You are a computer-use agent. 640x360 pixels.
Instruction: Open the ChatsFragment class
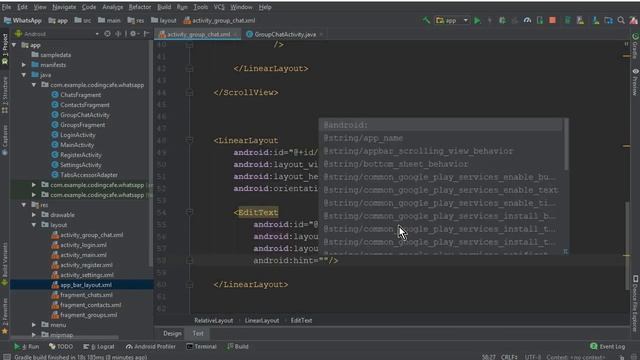(80, 95)
